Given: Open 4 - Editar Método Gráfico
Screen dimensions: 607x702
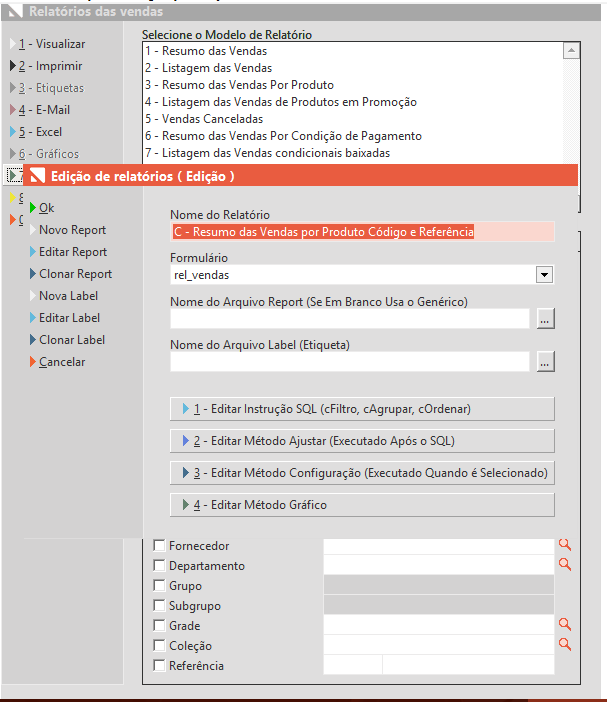Looking at the screenshot, I should (362, 505).
